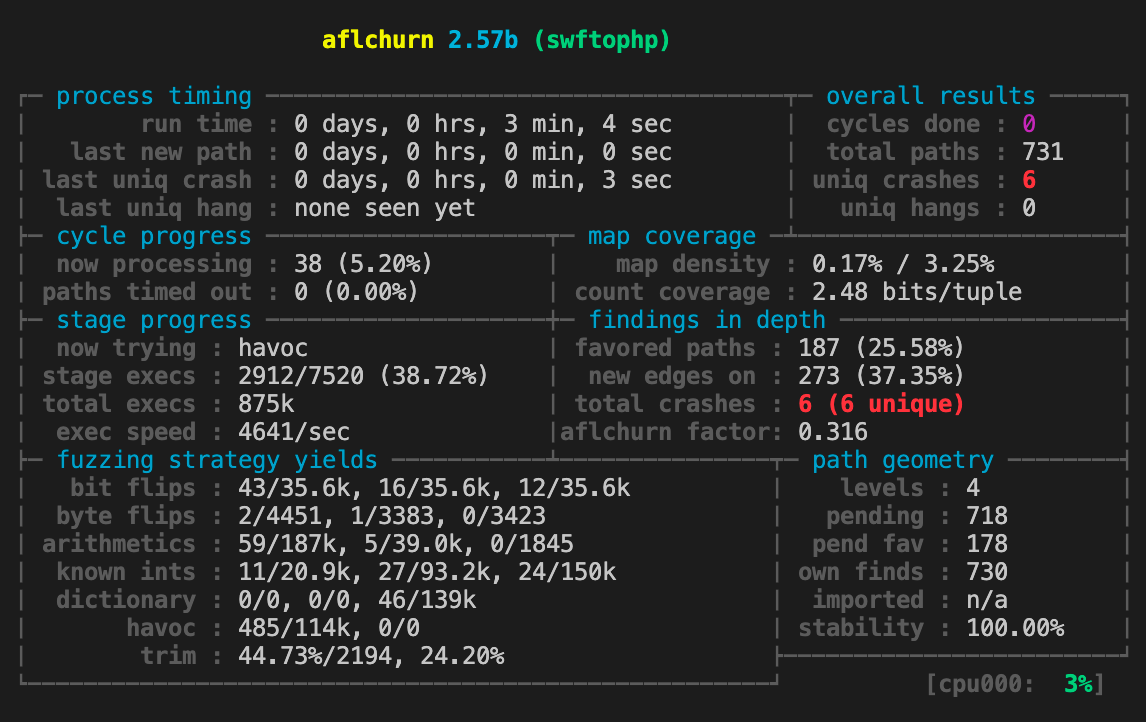This screenshot has height=722, width=1146.
Task: Click the red uniq crashes value 6
Action: 1029,180
